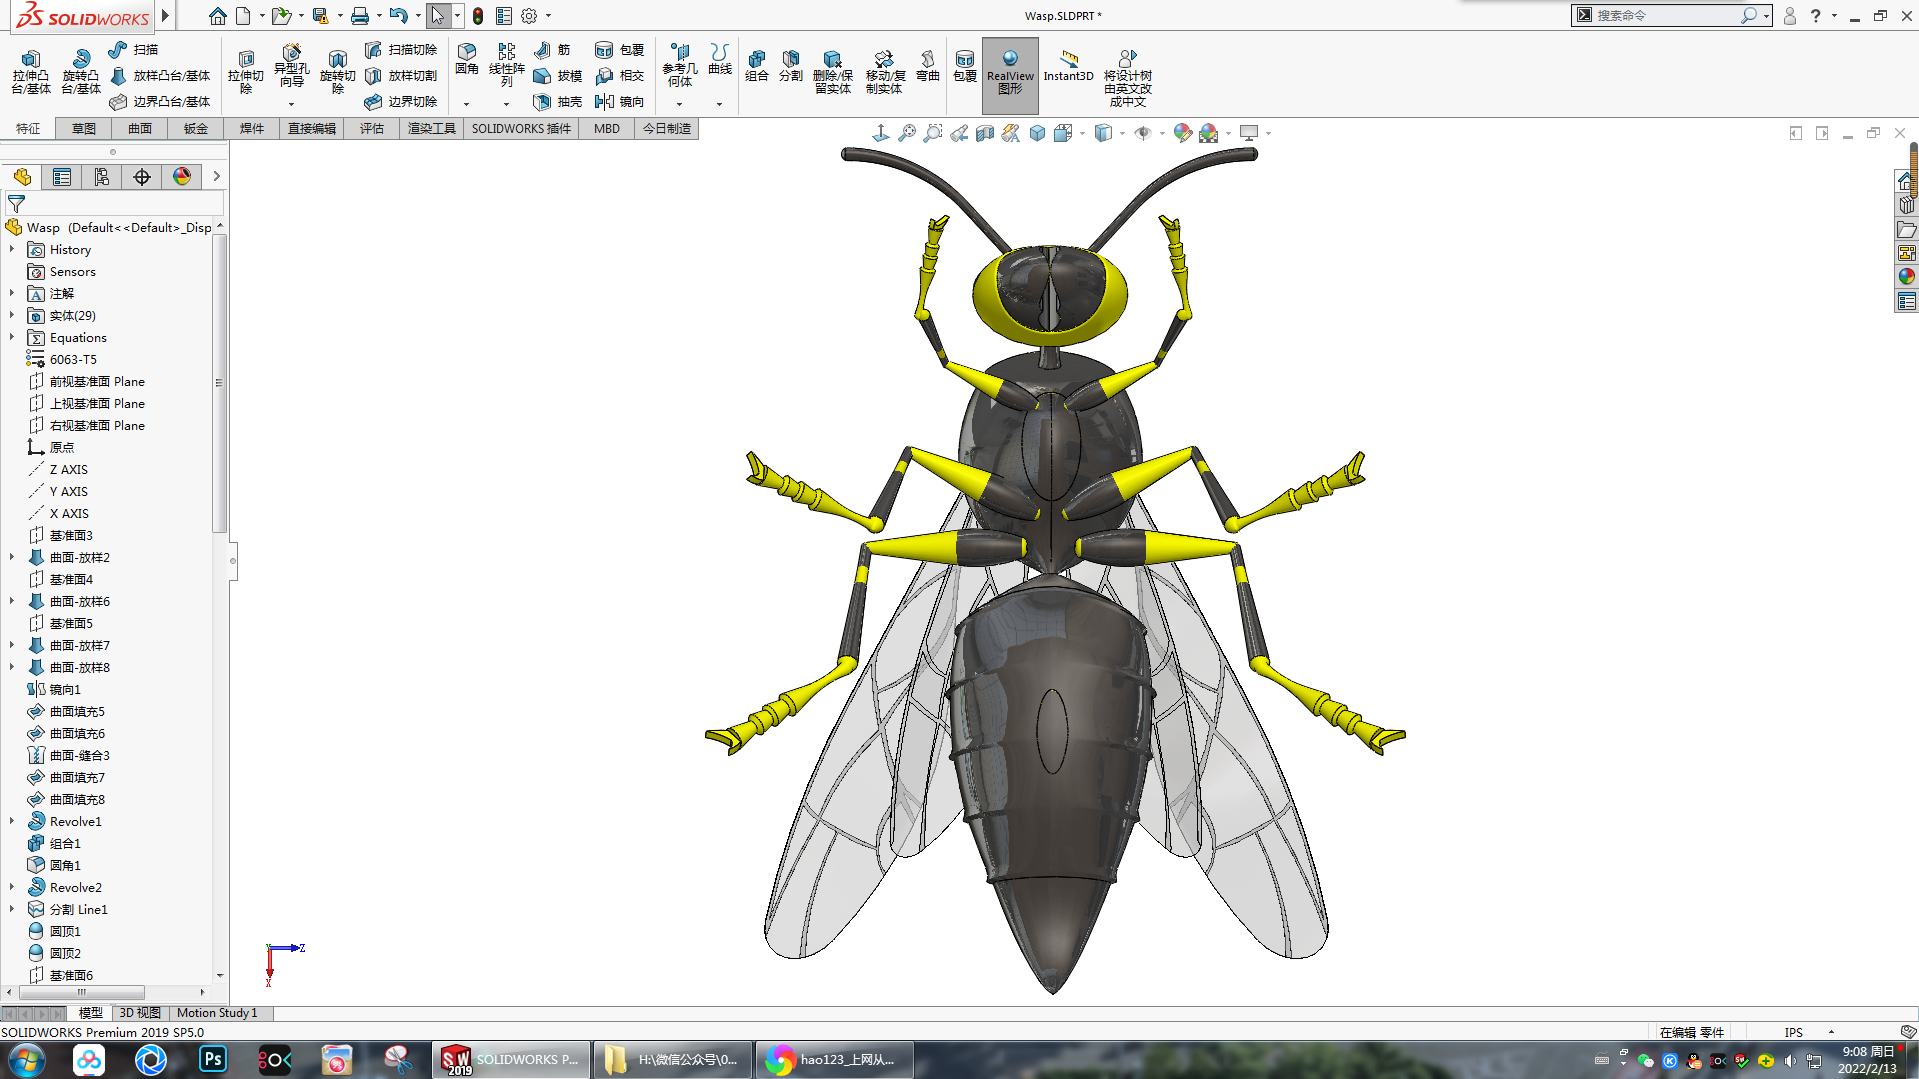The width and height of the screenshot is (1919, 1079).
Task: Click the 搜索命令 search field
Action: click(1664, 15)
